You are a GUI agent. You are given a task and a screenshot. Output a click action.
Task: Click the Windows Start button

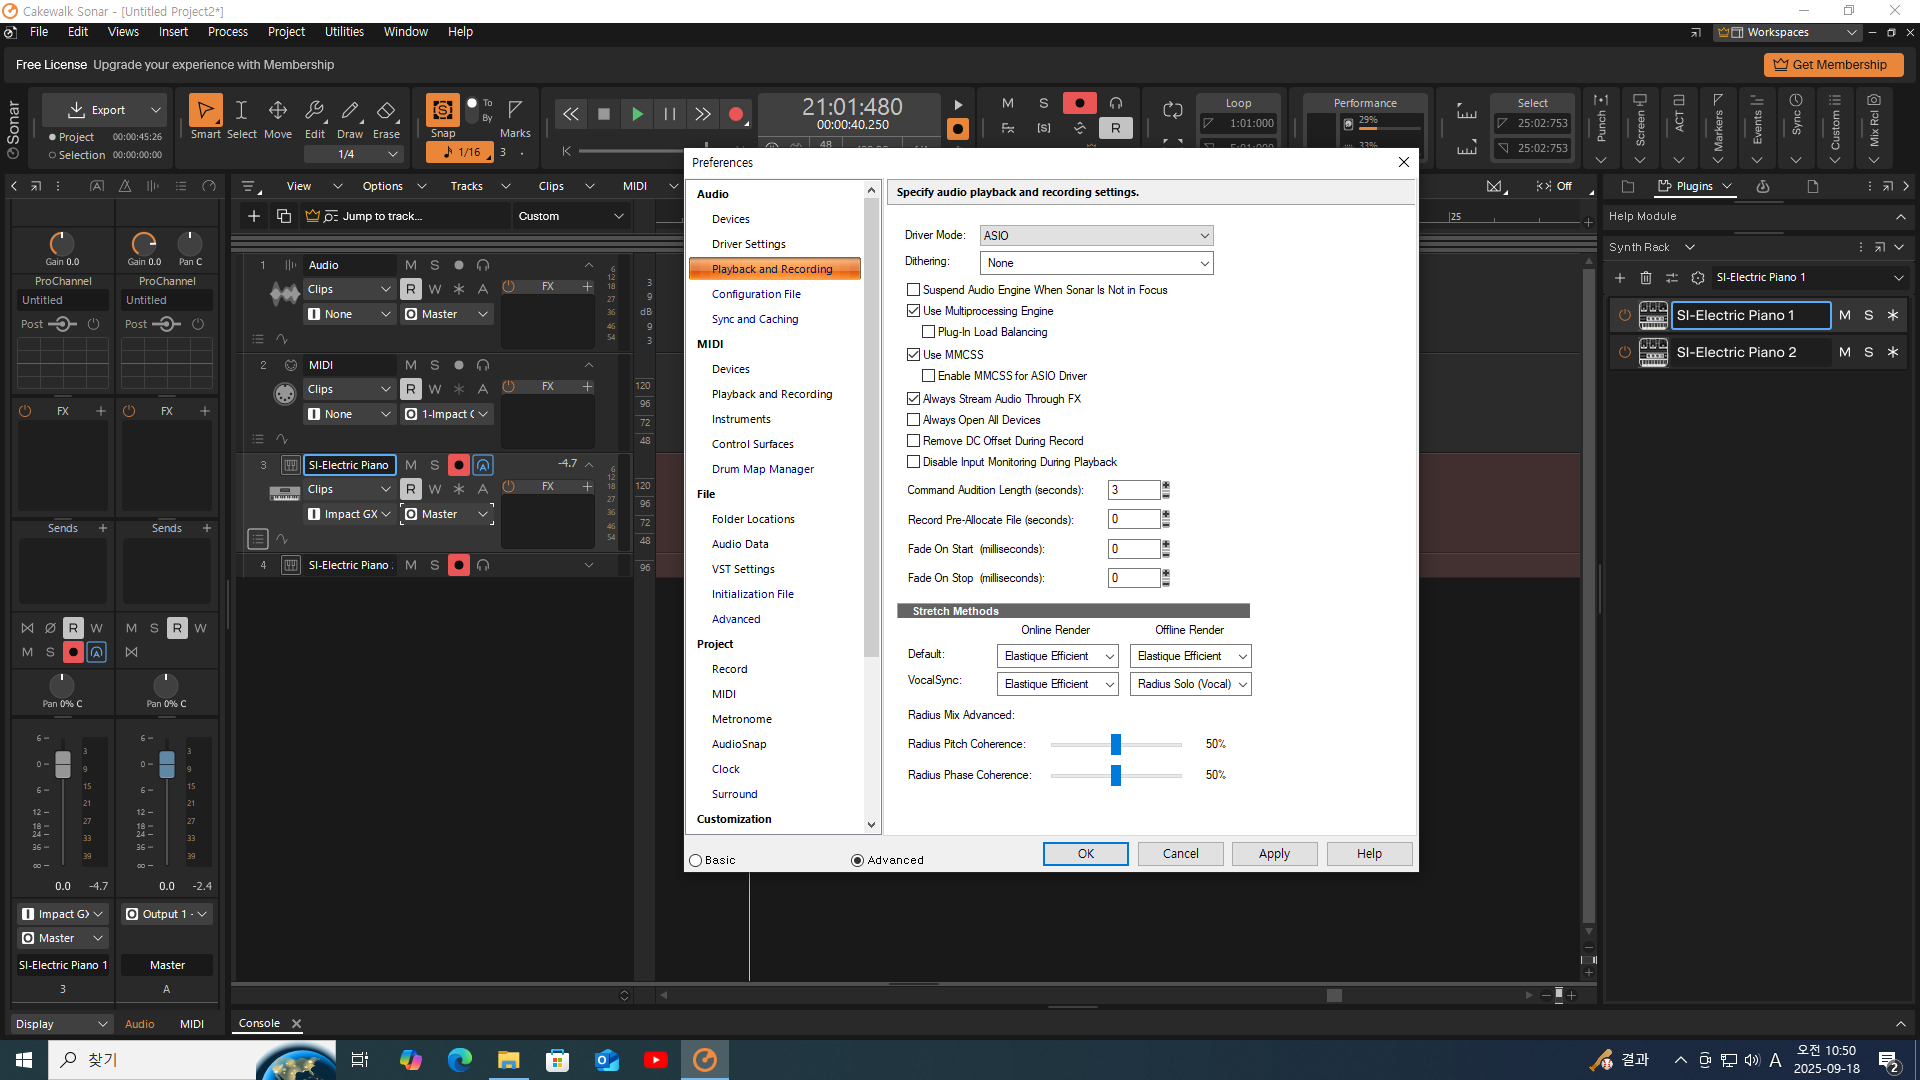click(x=24, y=1060)
